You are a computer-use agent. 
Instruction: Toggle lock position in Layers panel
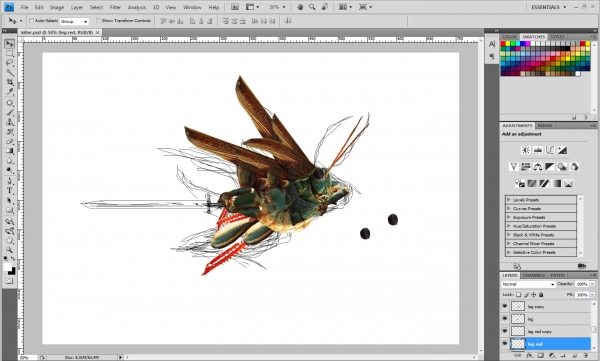(x=533, y=295)
